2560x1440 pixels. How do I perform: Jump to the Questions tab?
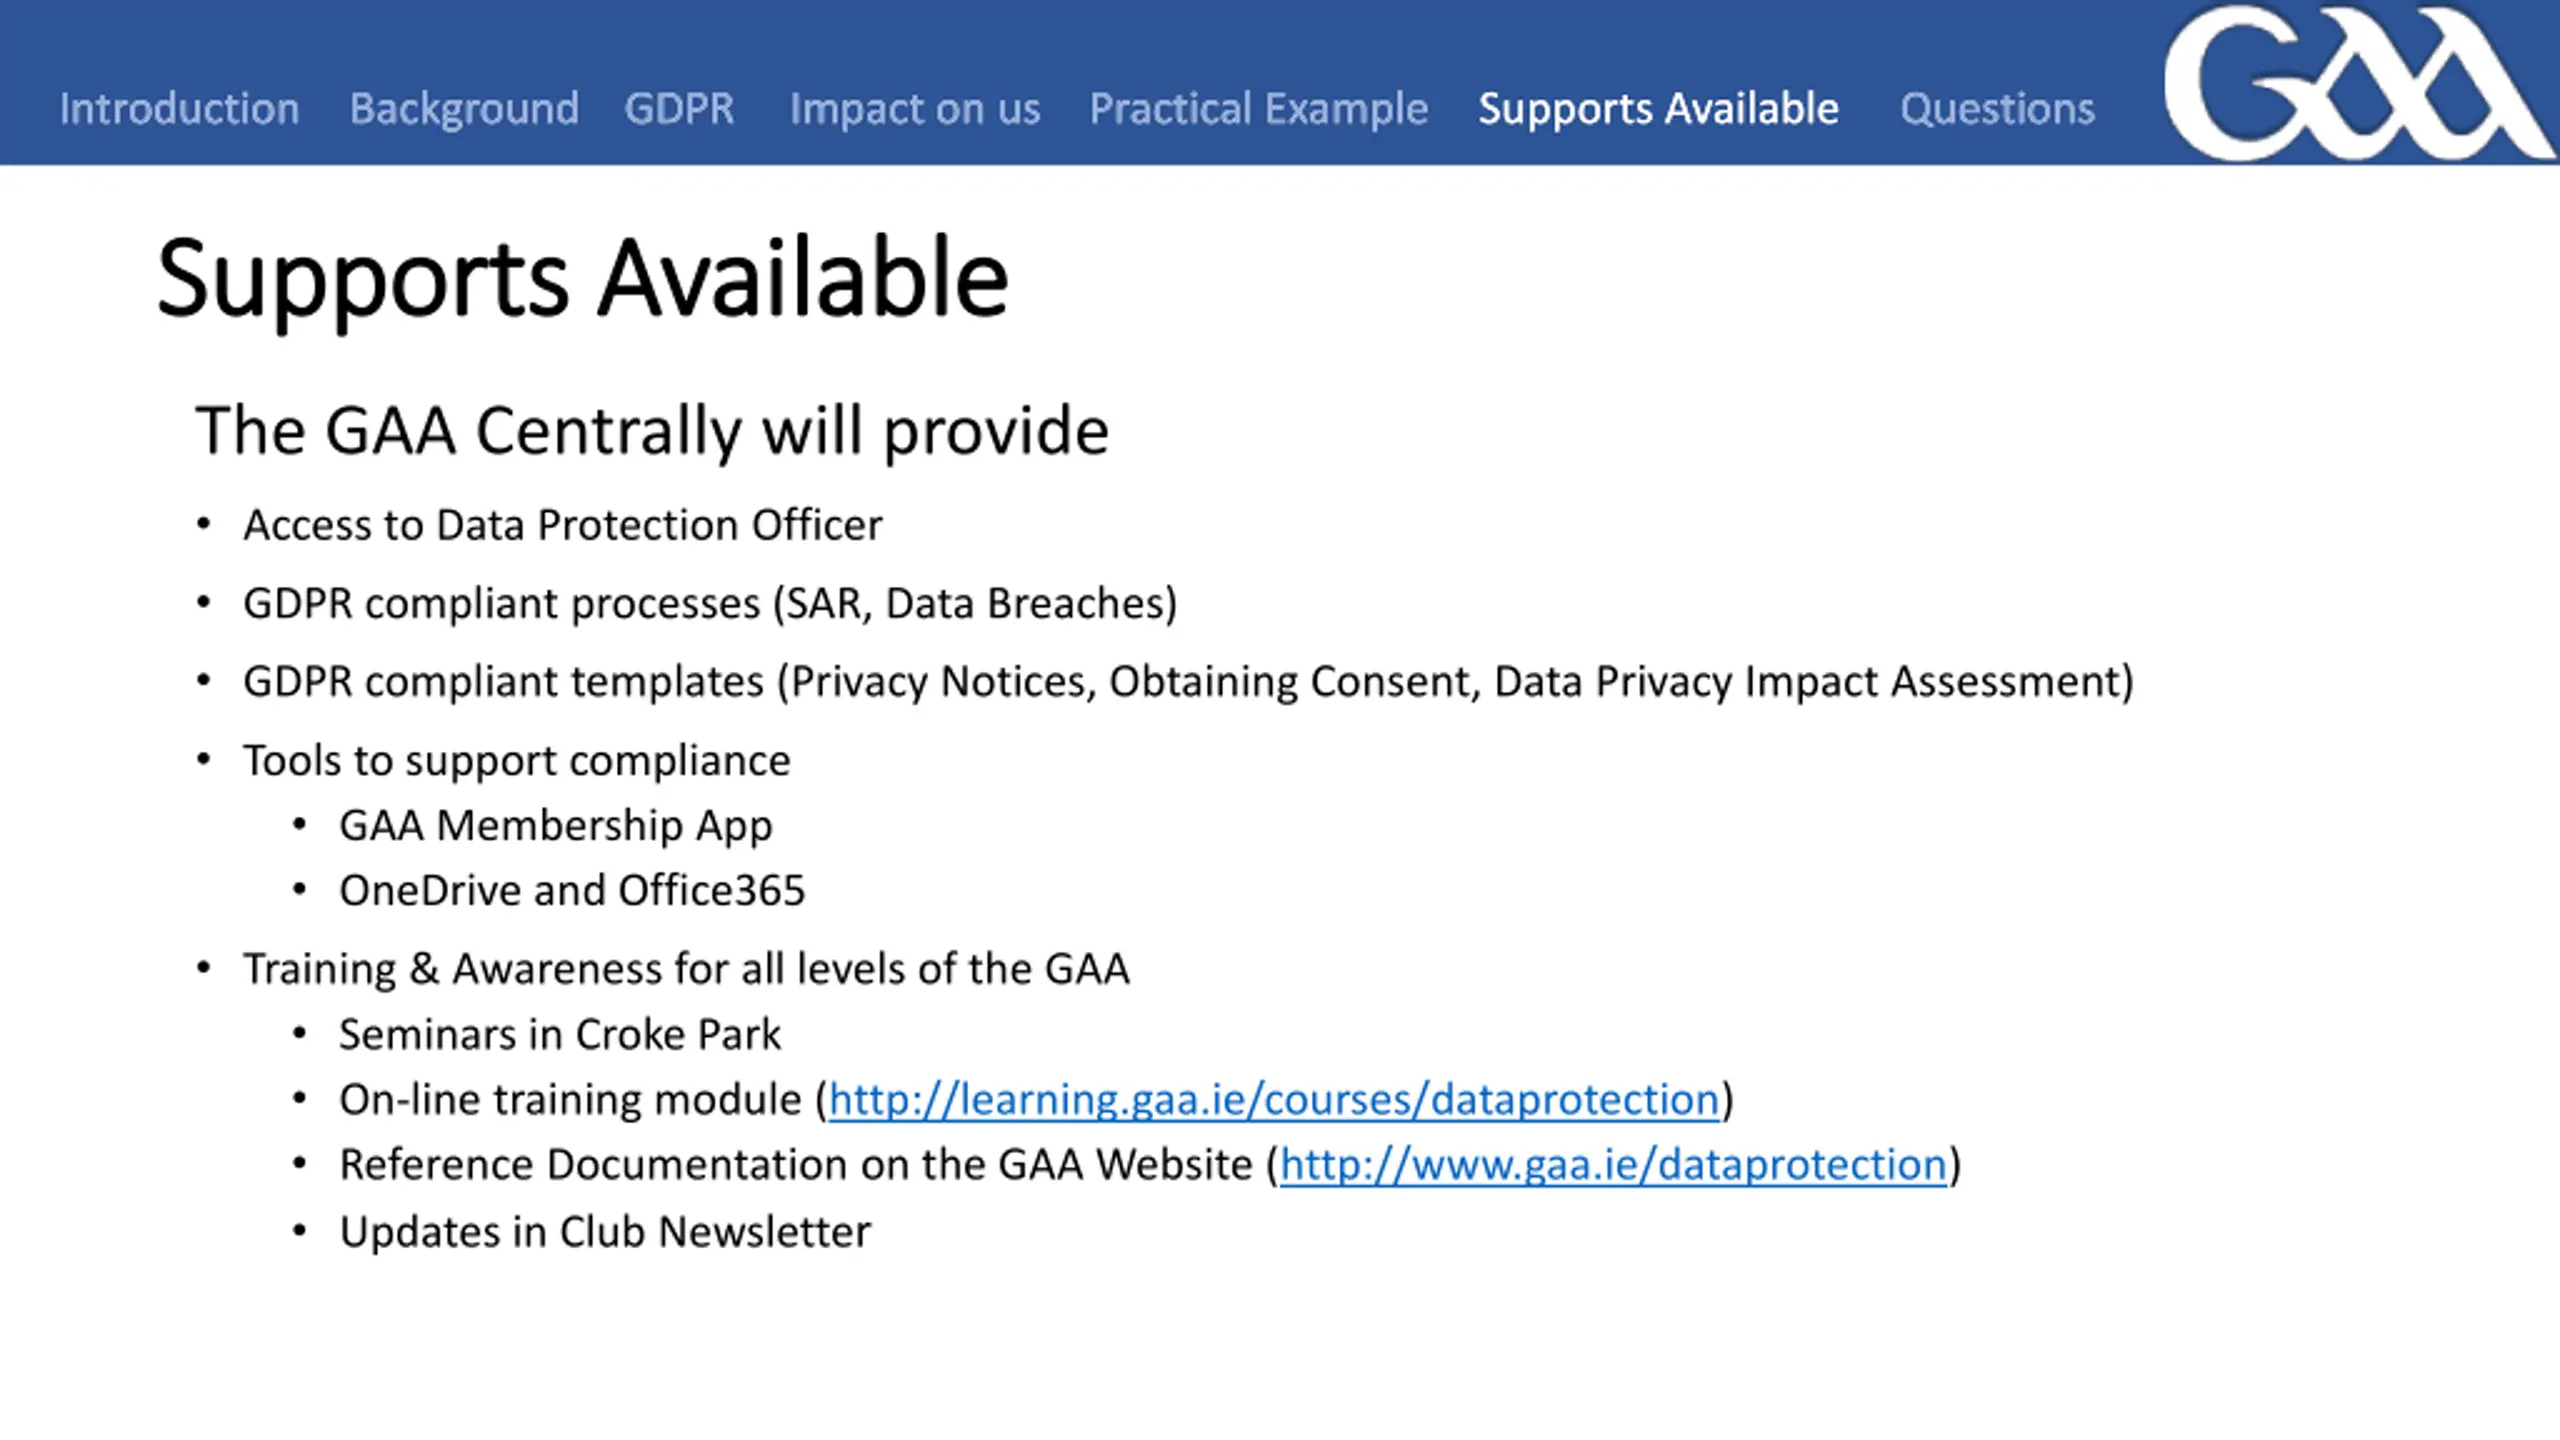click(1997, 108)
